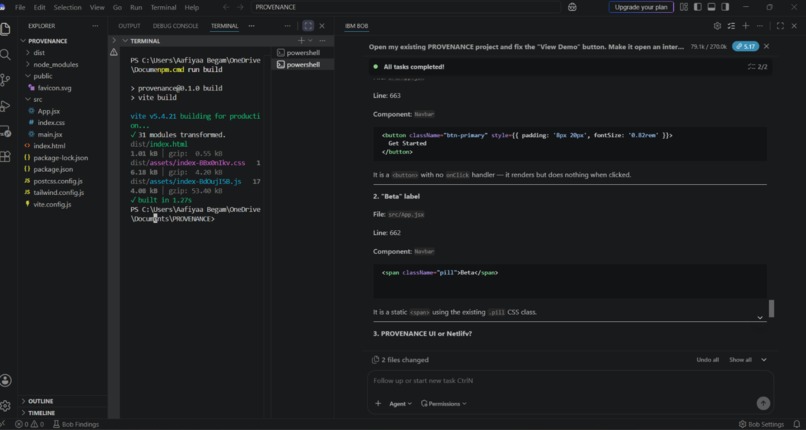The width and height of the screenshot is (806, 430).
Task: Open the Explorer view in the activity bar
Action: [x=5, y=29]
